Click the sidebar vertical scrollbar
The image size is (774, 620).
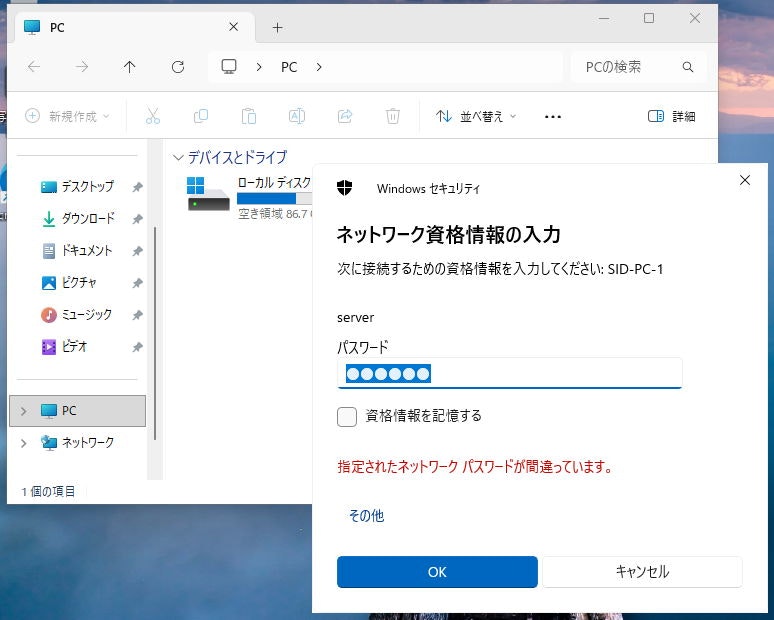click(x=155, y=333)
